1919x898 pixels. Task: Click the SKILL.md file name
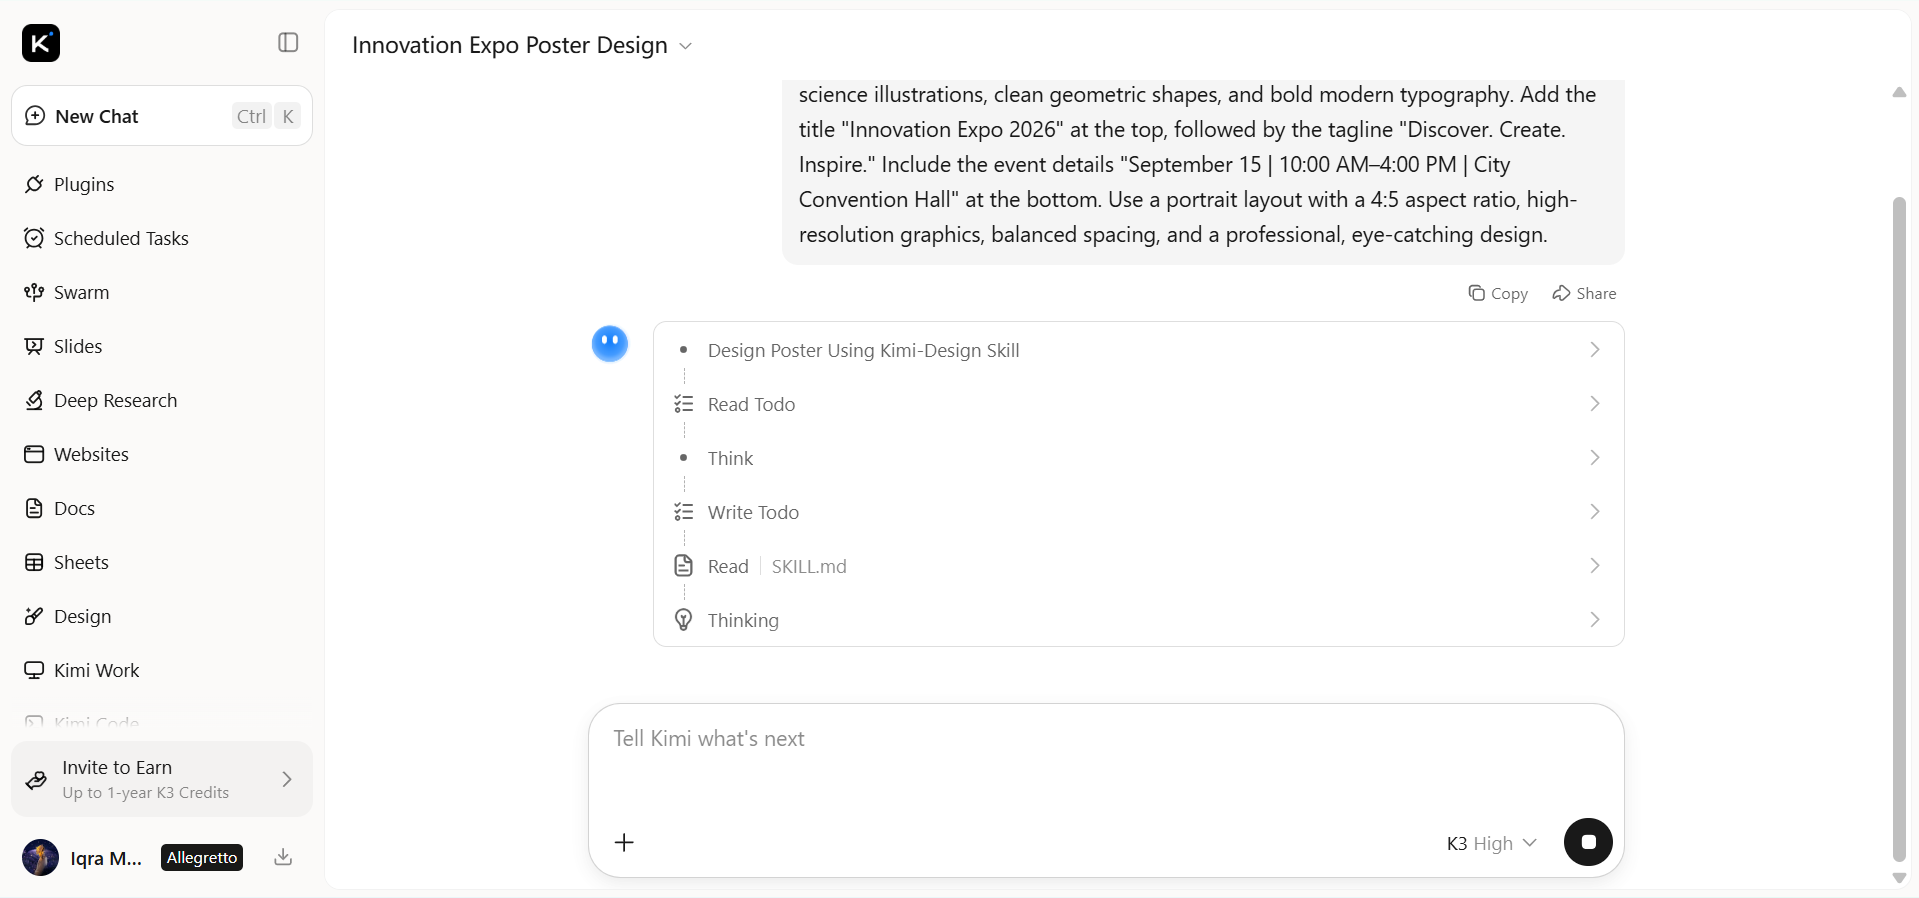coord(809,566)
